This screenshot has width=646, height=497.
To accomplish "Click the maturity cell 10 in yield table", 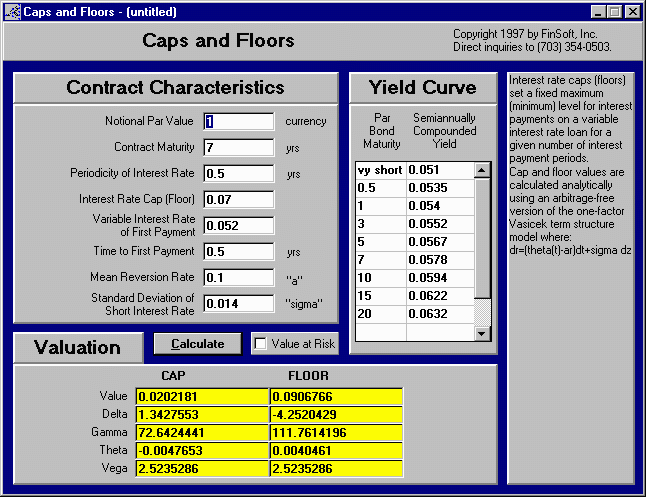I will pos(381,278).
